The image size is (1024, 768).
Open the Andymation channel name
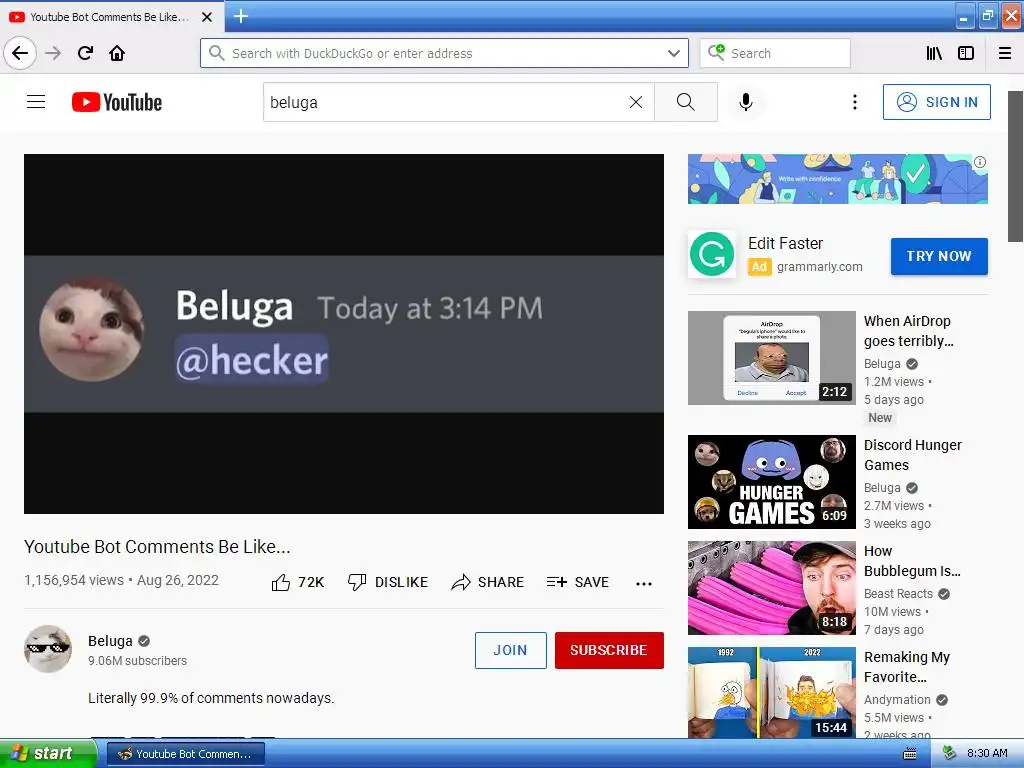pyautogui.click(x=897, y=699)
